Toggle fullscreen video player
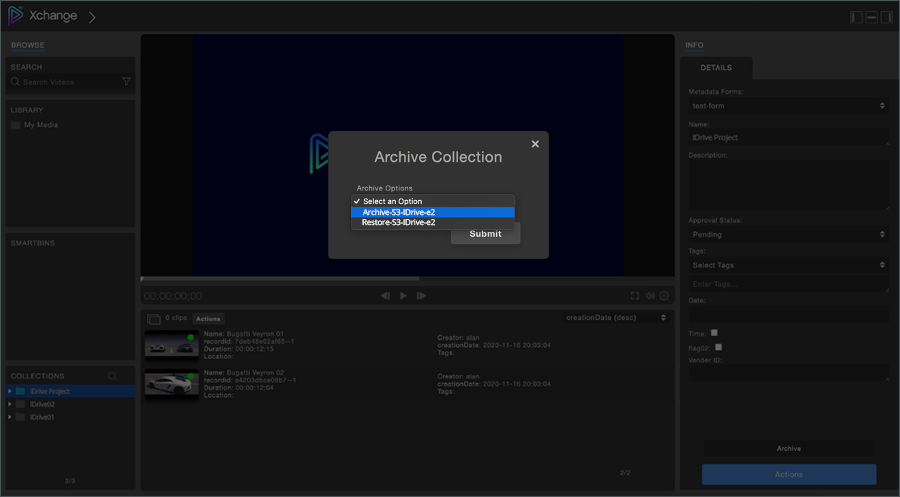This screenshot has width=900, height=497. tap(634, 296)
